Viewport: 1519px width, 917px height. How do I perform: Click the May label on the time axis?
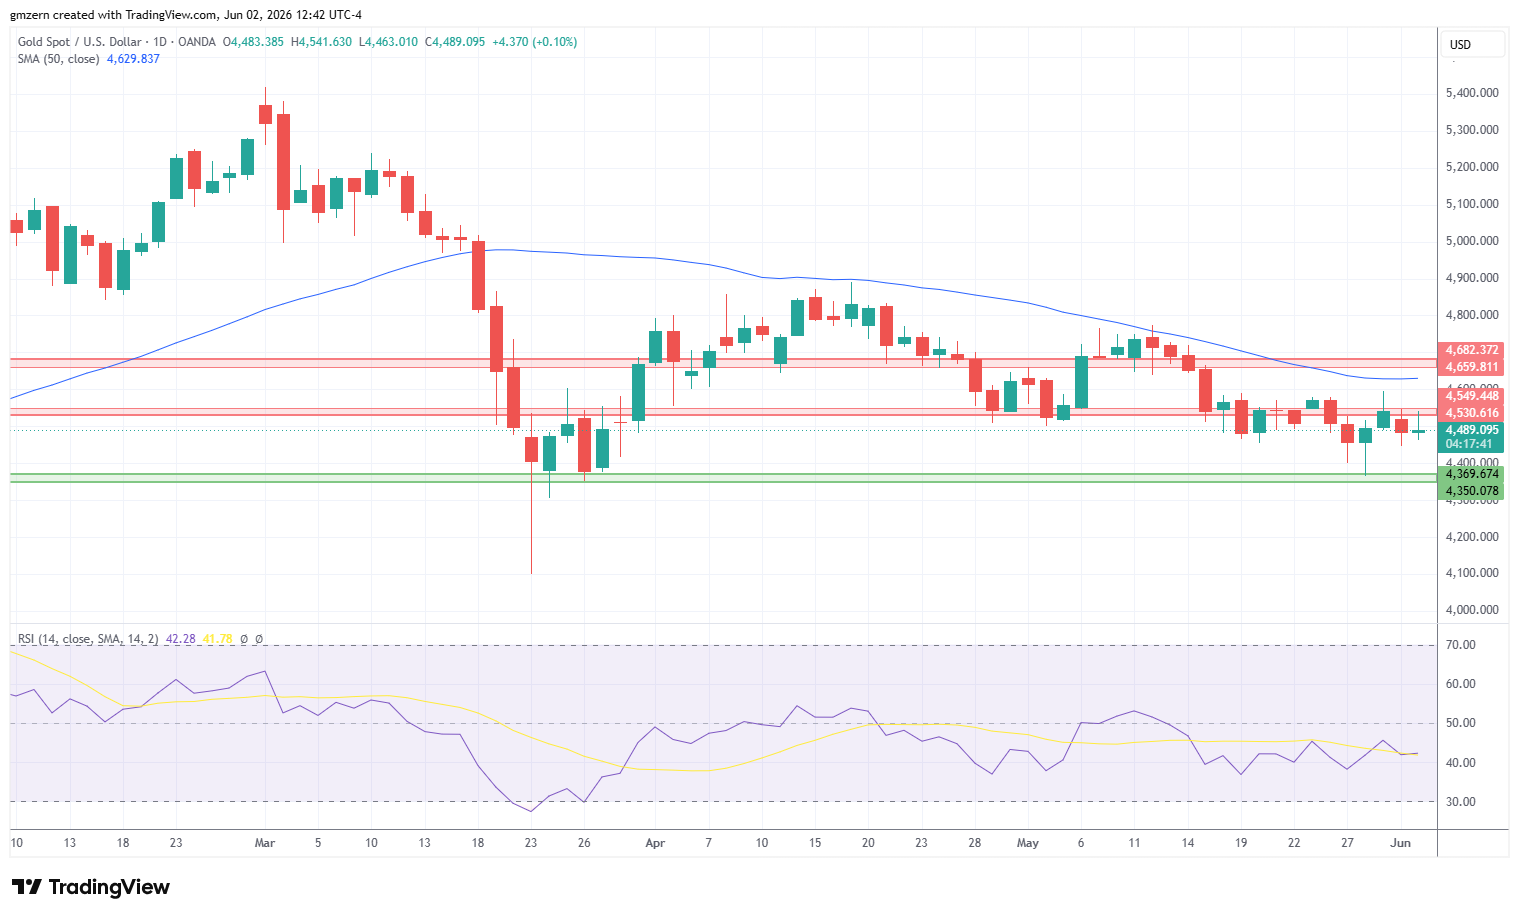coord(1028,843)
